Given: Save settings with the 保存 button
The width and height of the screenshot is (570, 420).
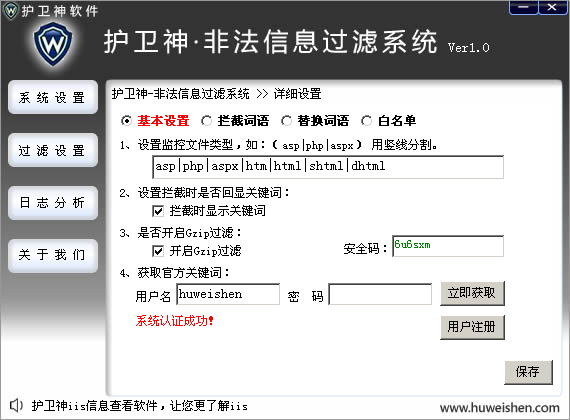Looking at the screenshot, I should pos(528,372).
